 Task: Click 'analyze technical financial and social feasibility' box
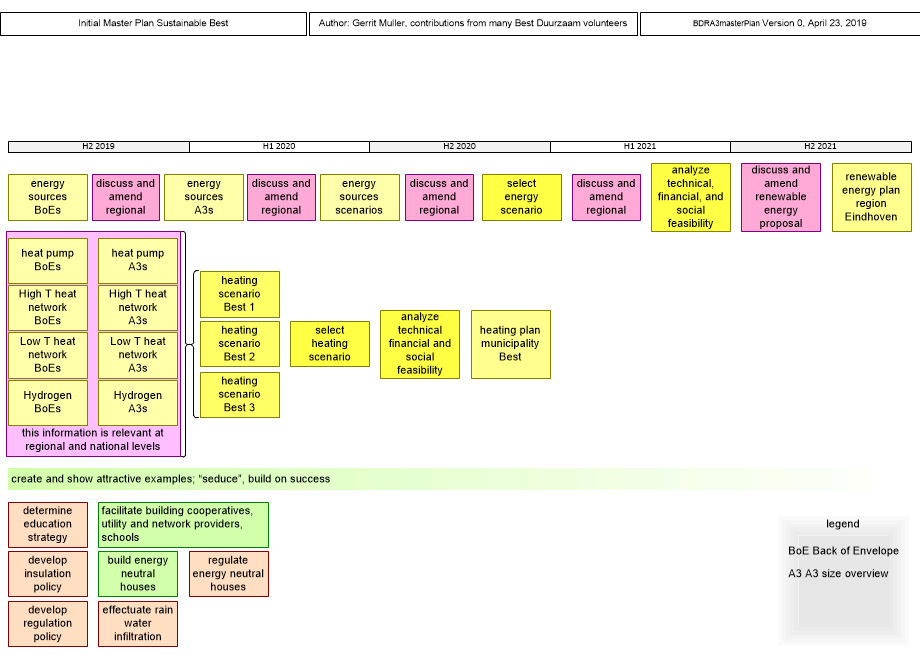(420, 344)
